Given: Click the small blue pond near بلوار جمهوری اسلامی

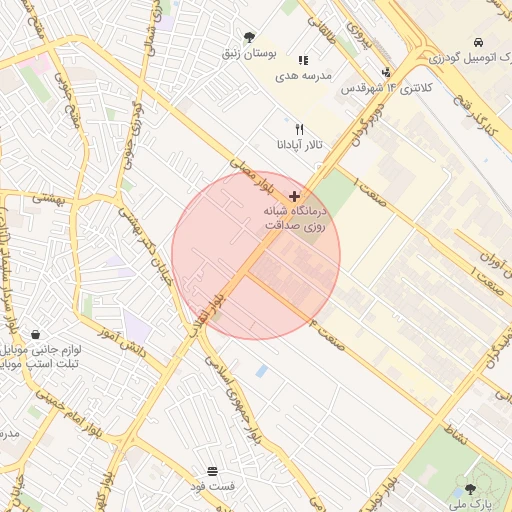Looking at the screenshot, I should [262, 371].
